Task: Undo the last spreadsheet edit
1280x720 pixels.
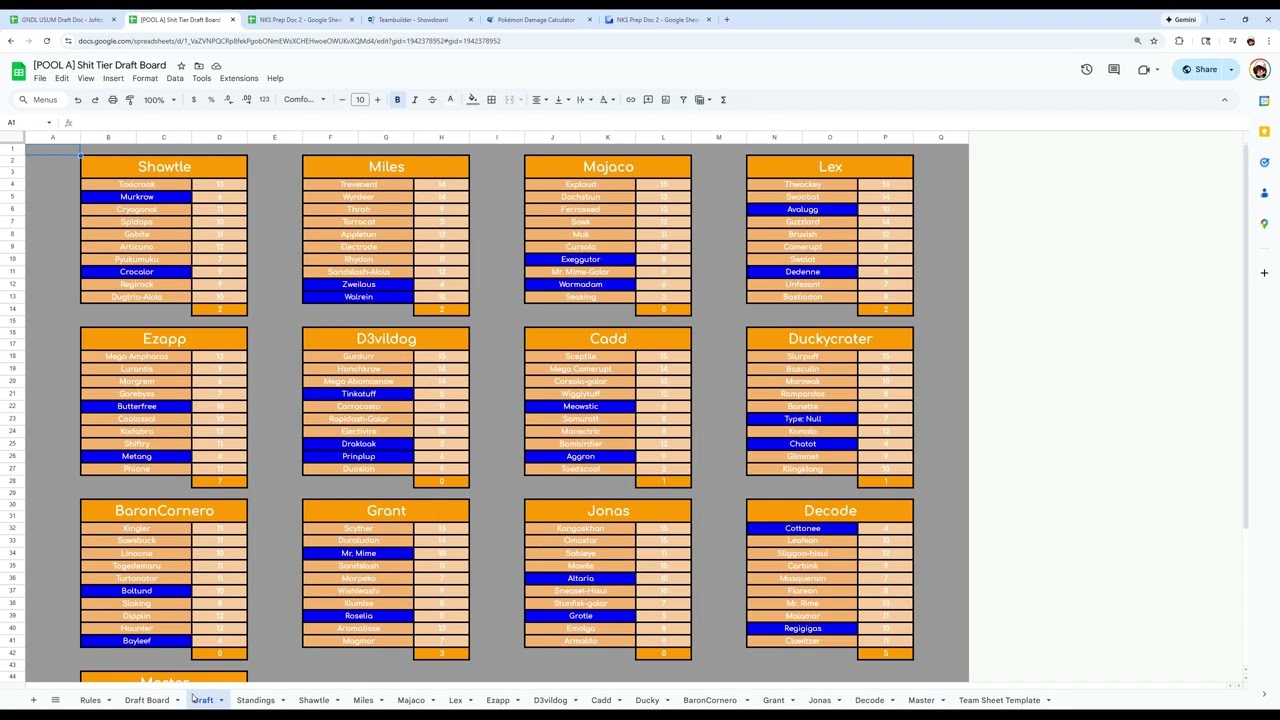Action: pos(78,100)
